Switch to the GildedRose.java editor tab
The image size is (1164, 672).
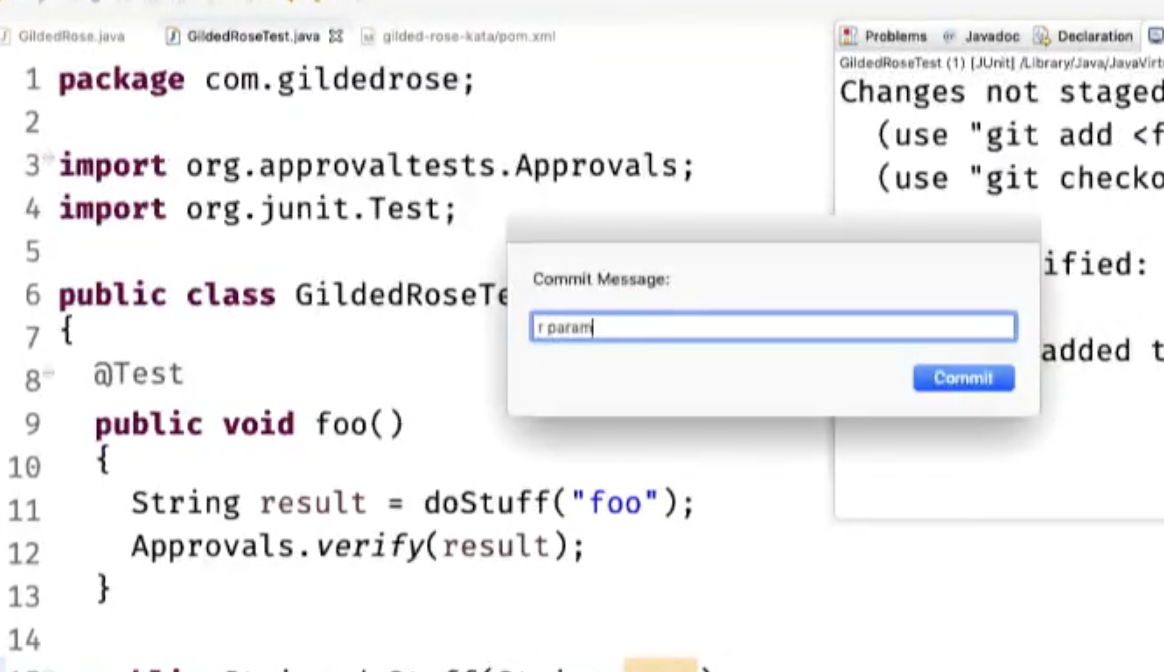(x=71, y=36)
